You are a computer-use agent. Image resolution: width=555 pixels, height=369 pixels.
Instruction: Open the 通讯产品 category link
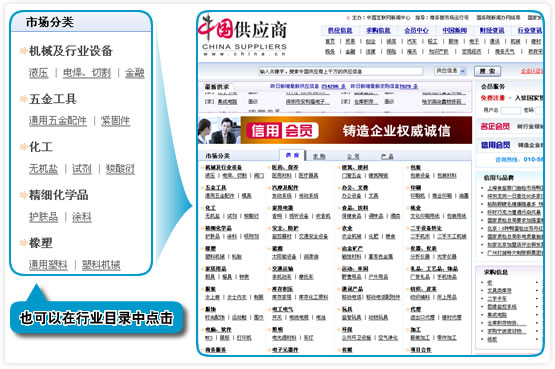pyautogui.click(x=352, y=289)
